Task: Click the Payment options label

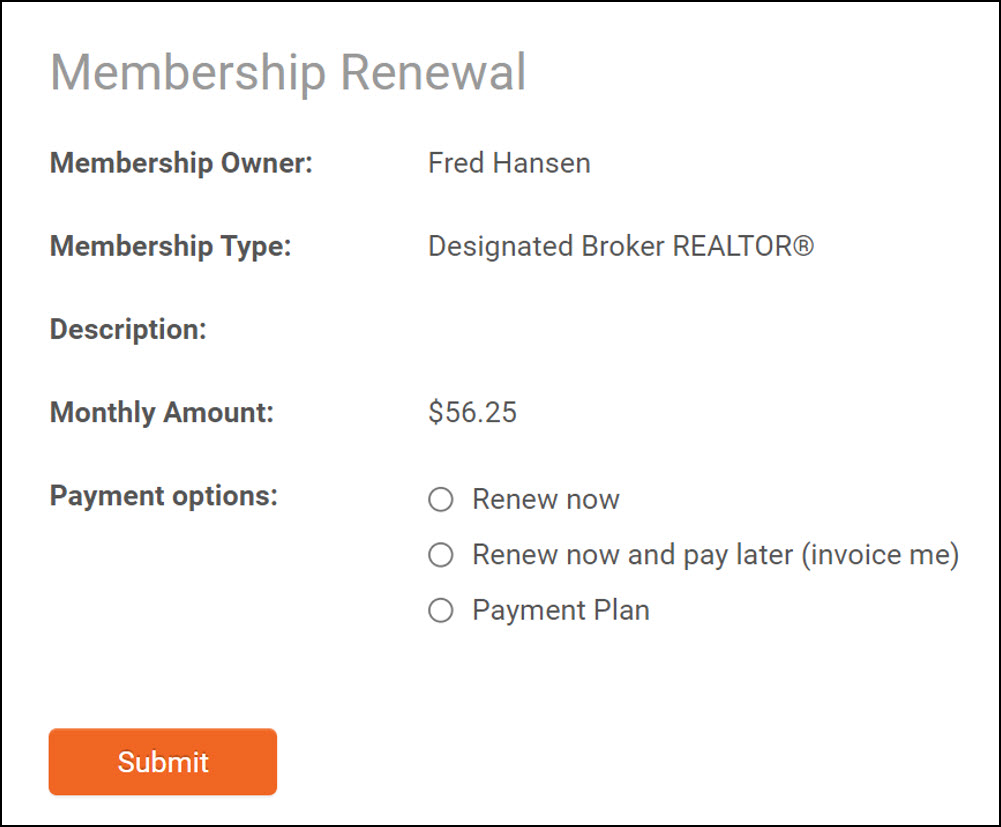Action: tap(163, 496)
